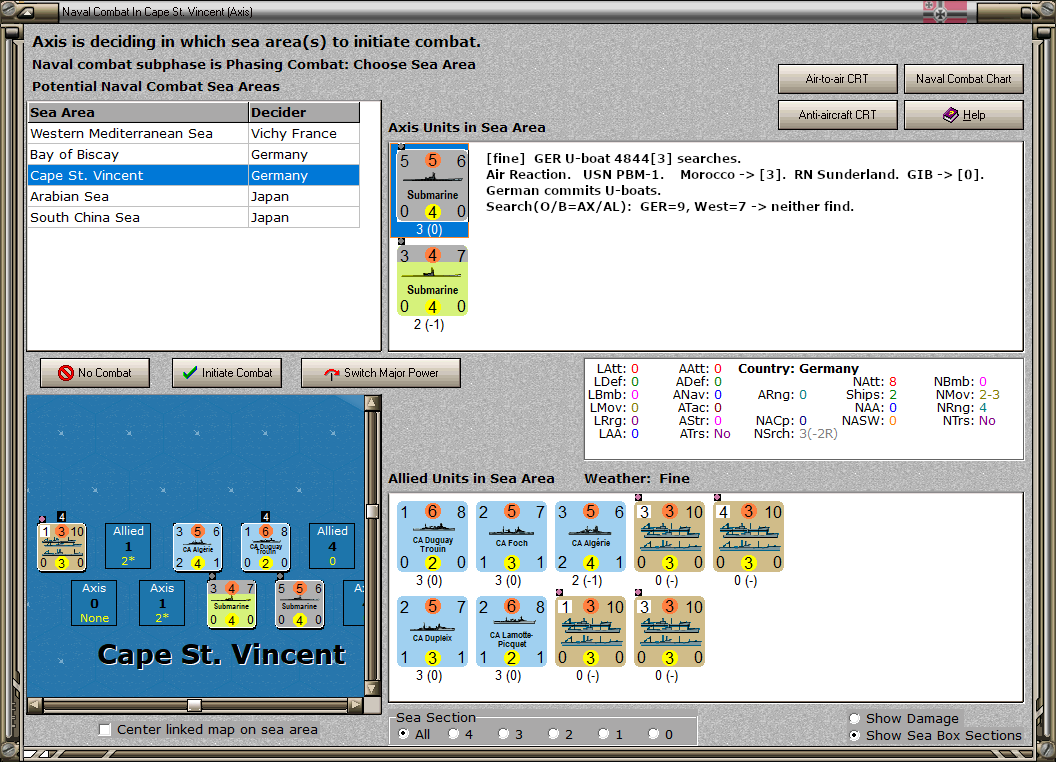Click the Initiate Combat button

(227, 373)
